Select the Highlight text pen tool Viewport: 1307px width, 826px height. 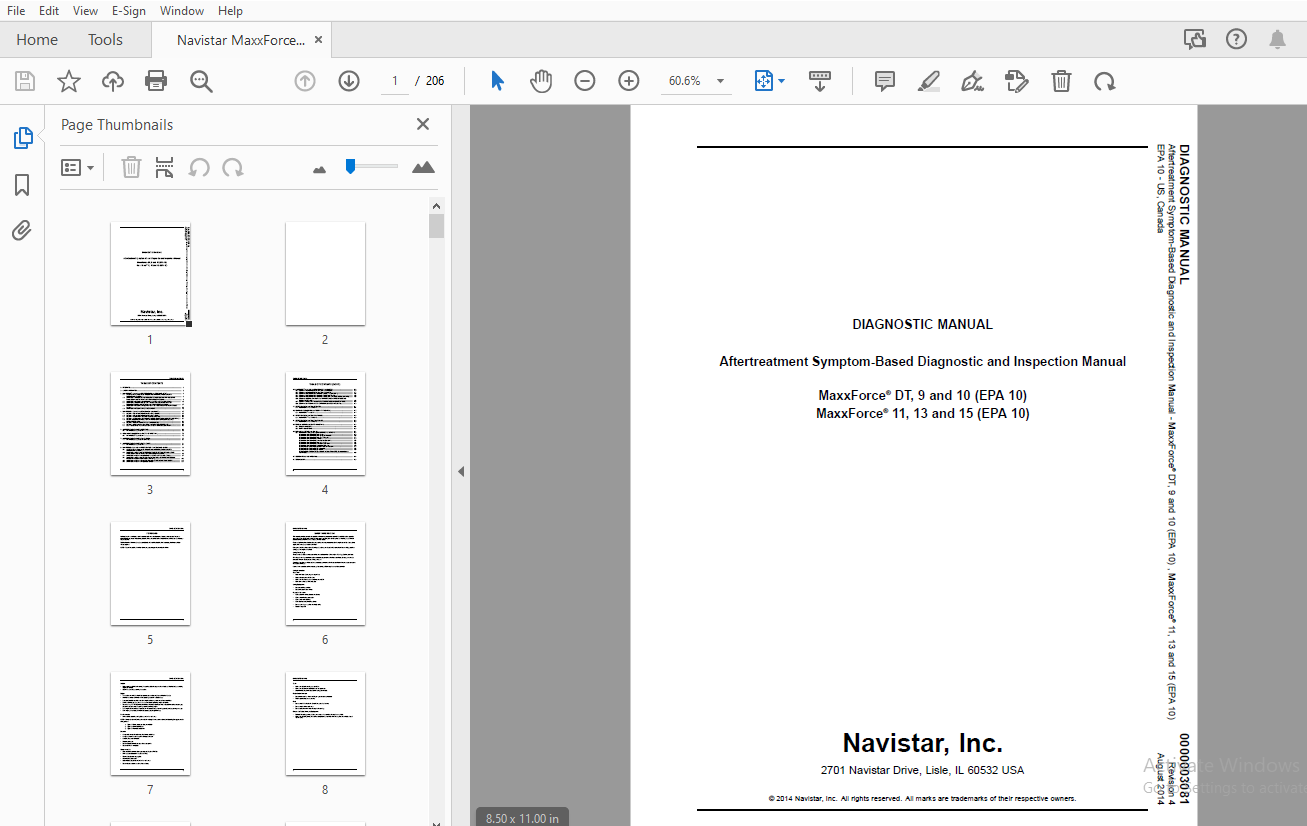point(929,81)
